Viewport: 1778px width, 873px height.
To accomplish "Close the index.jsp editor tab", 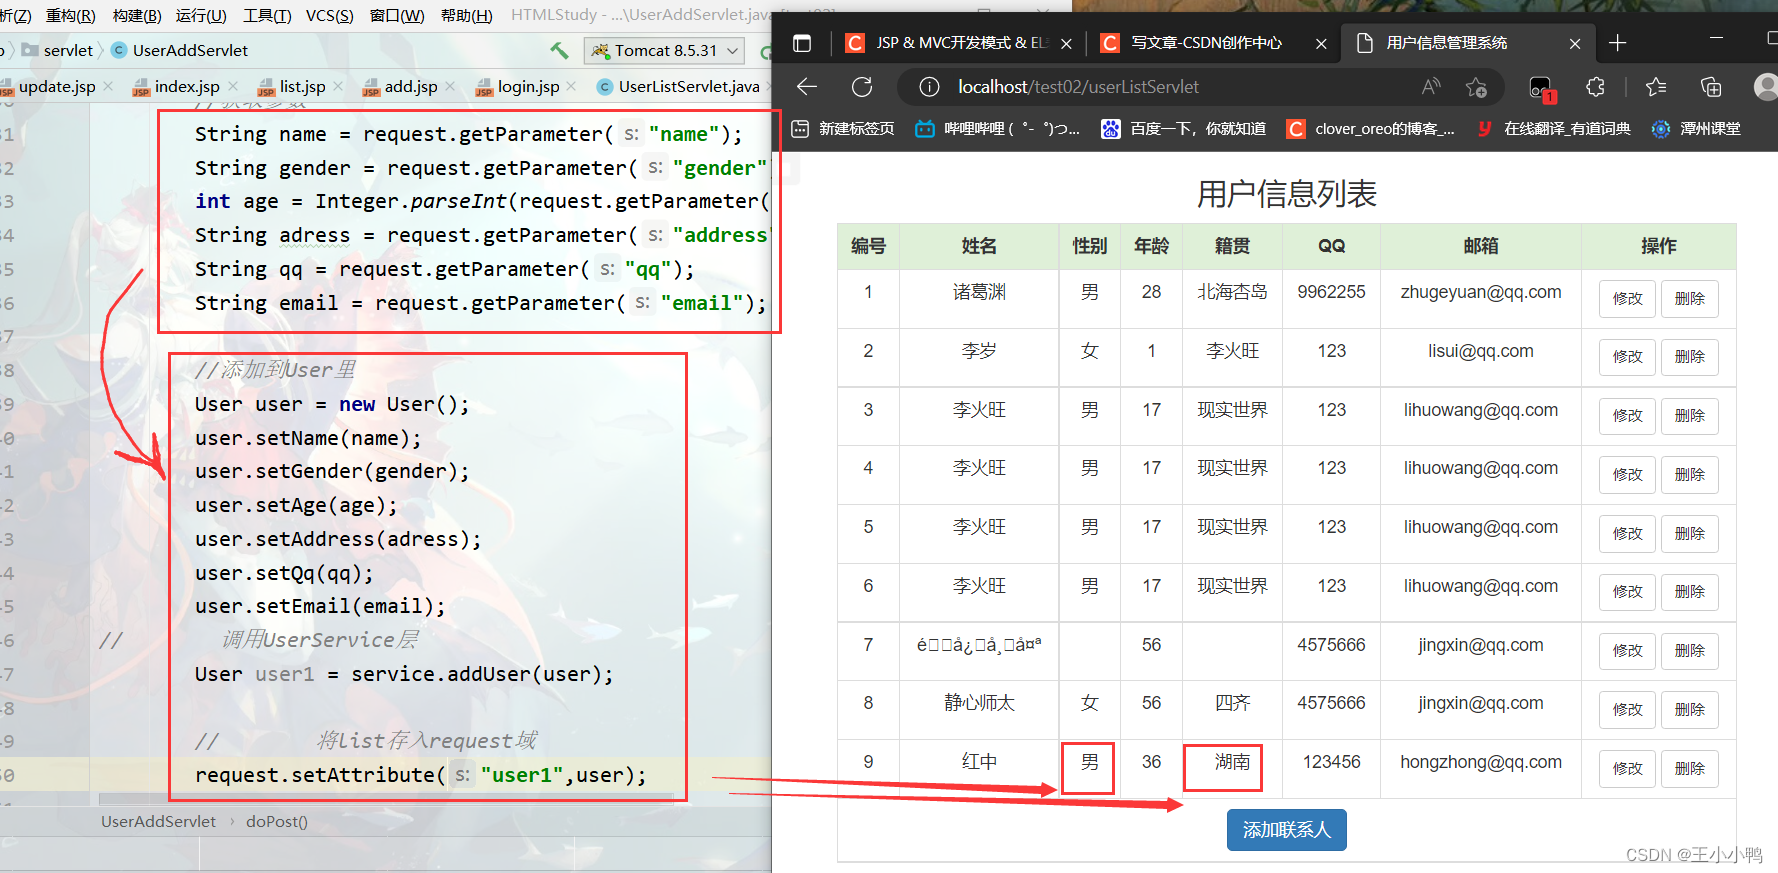I will click(233, 86).
